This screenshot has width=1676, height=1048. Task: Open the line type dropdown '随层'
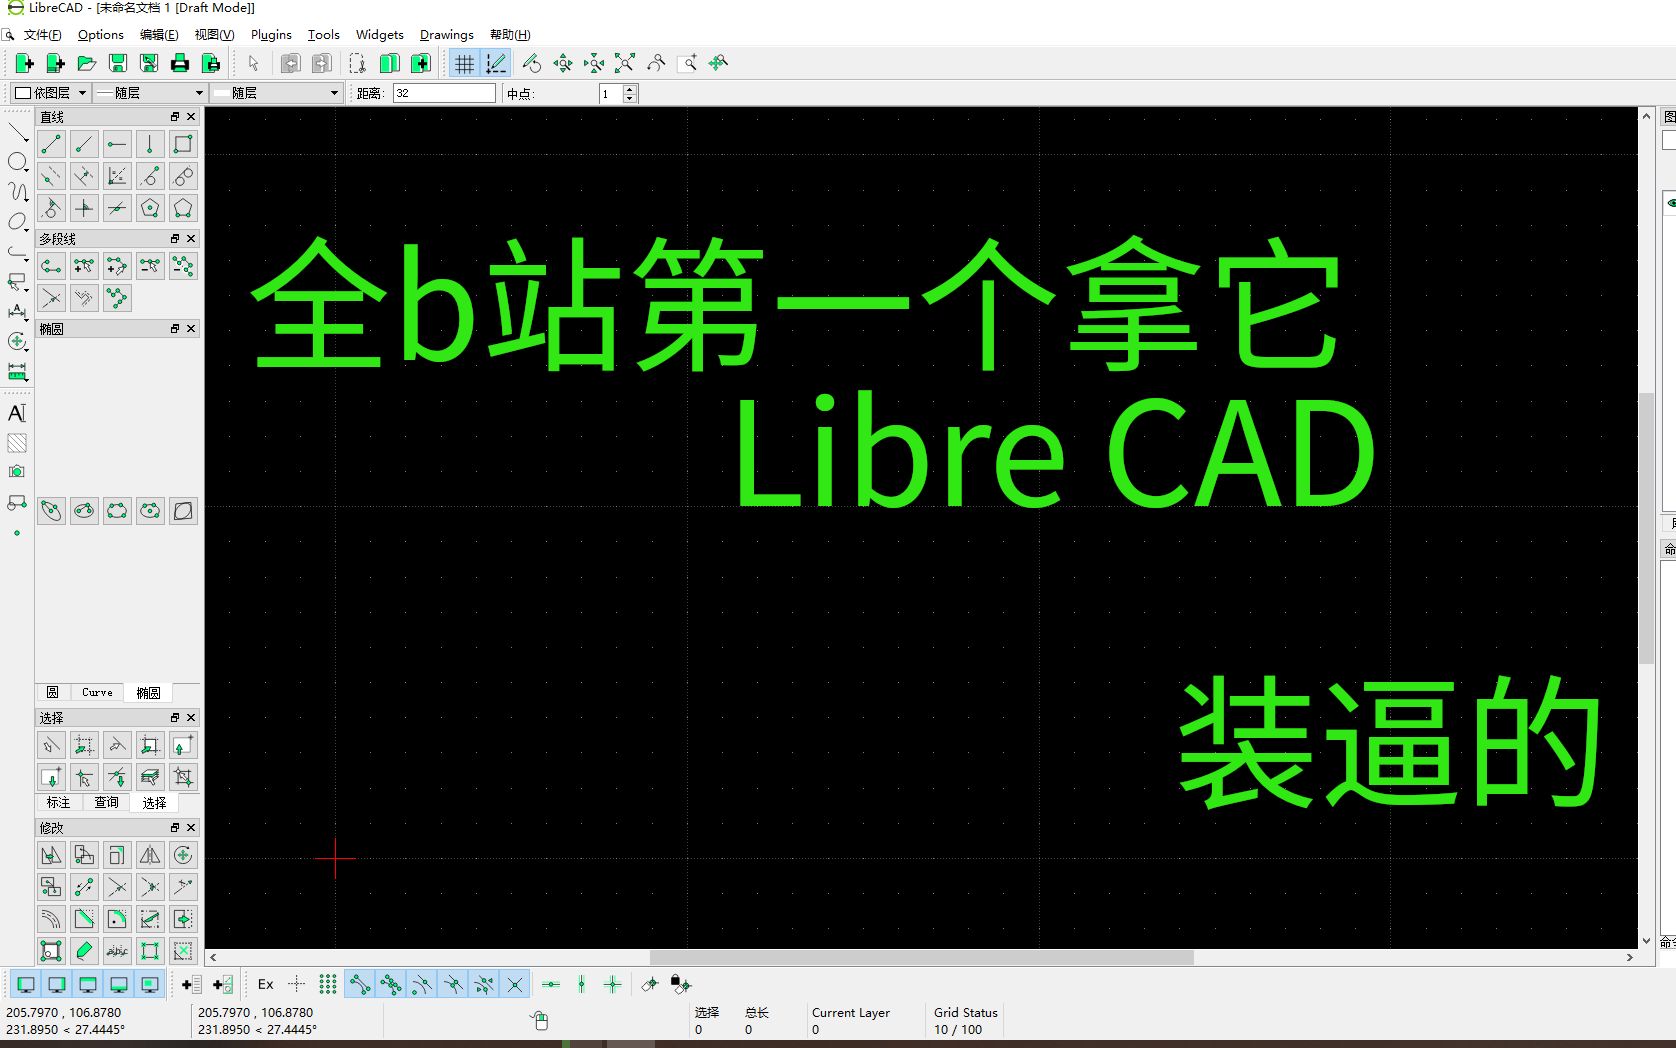pos(277,93)
